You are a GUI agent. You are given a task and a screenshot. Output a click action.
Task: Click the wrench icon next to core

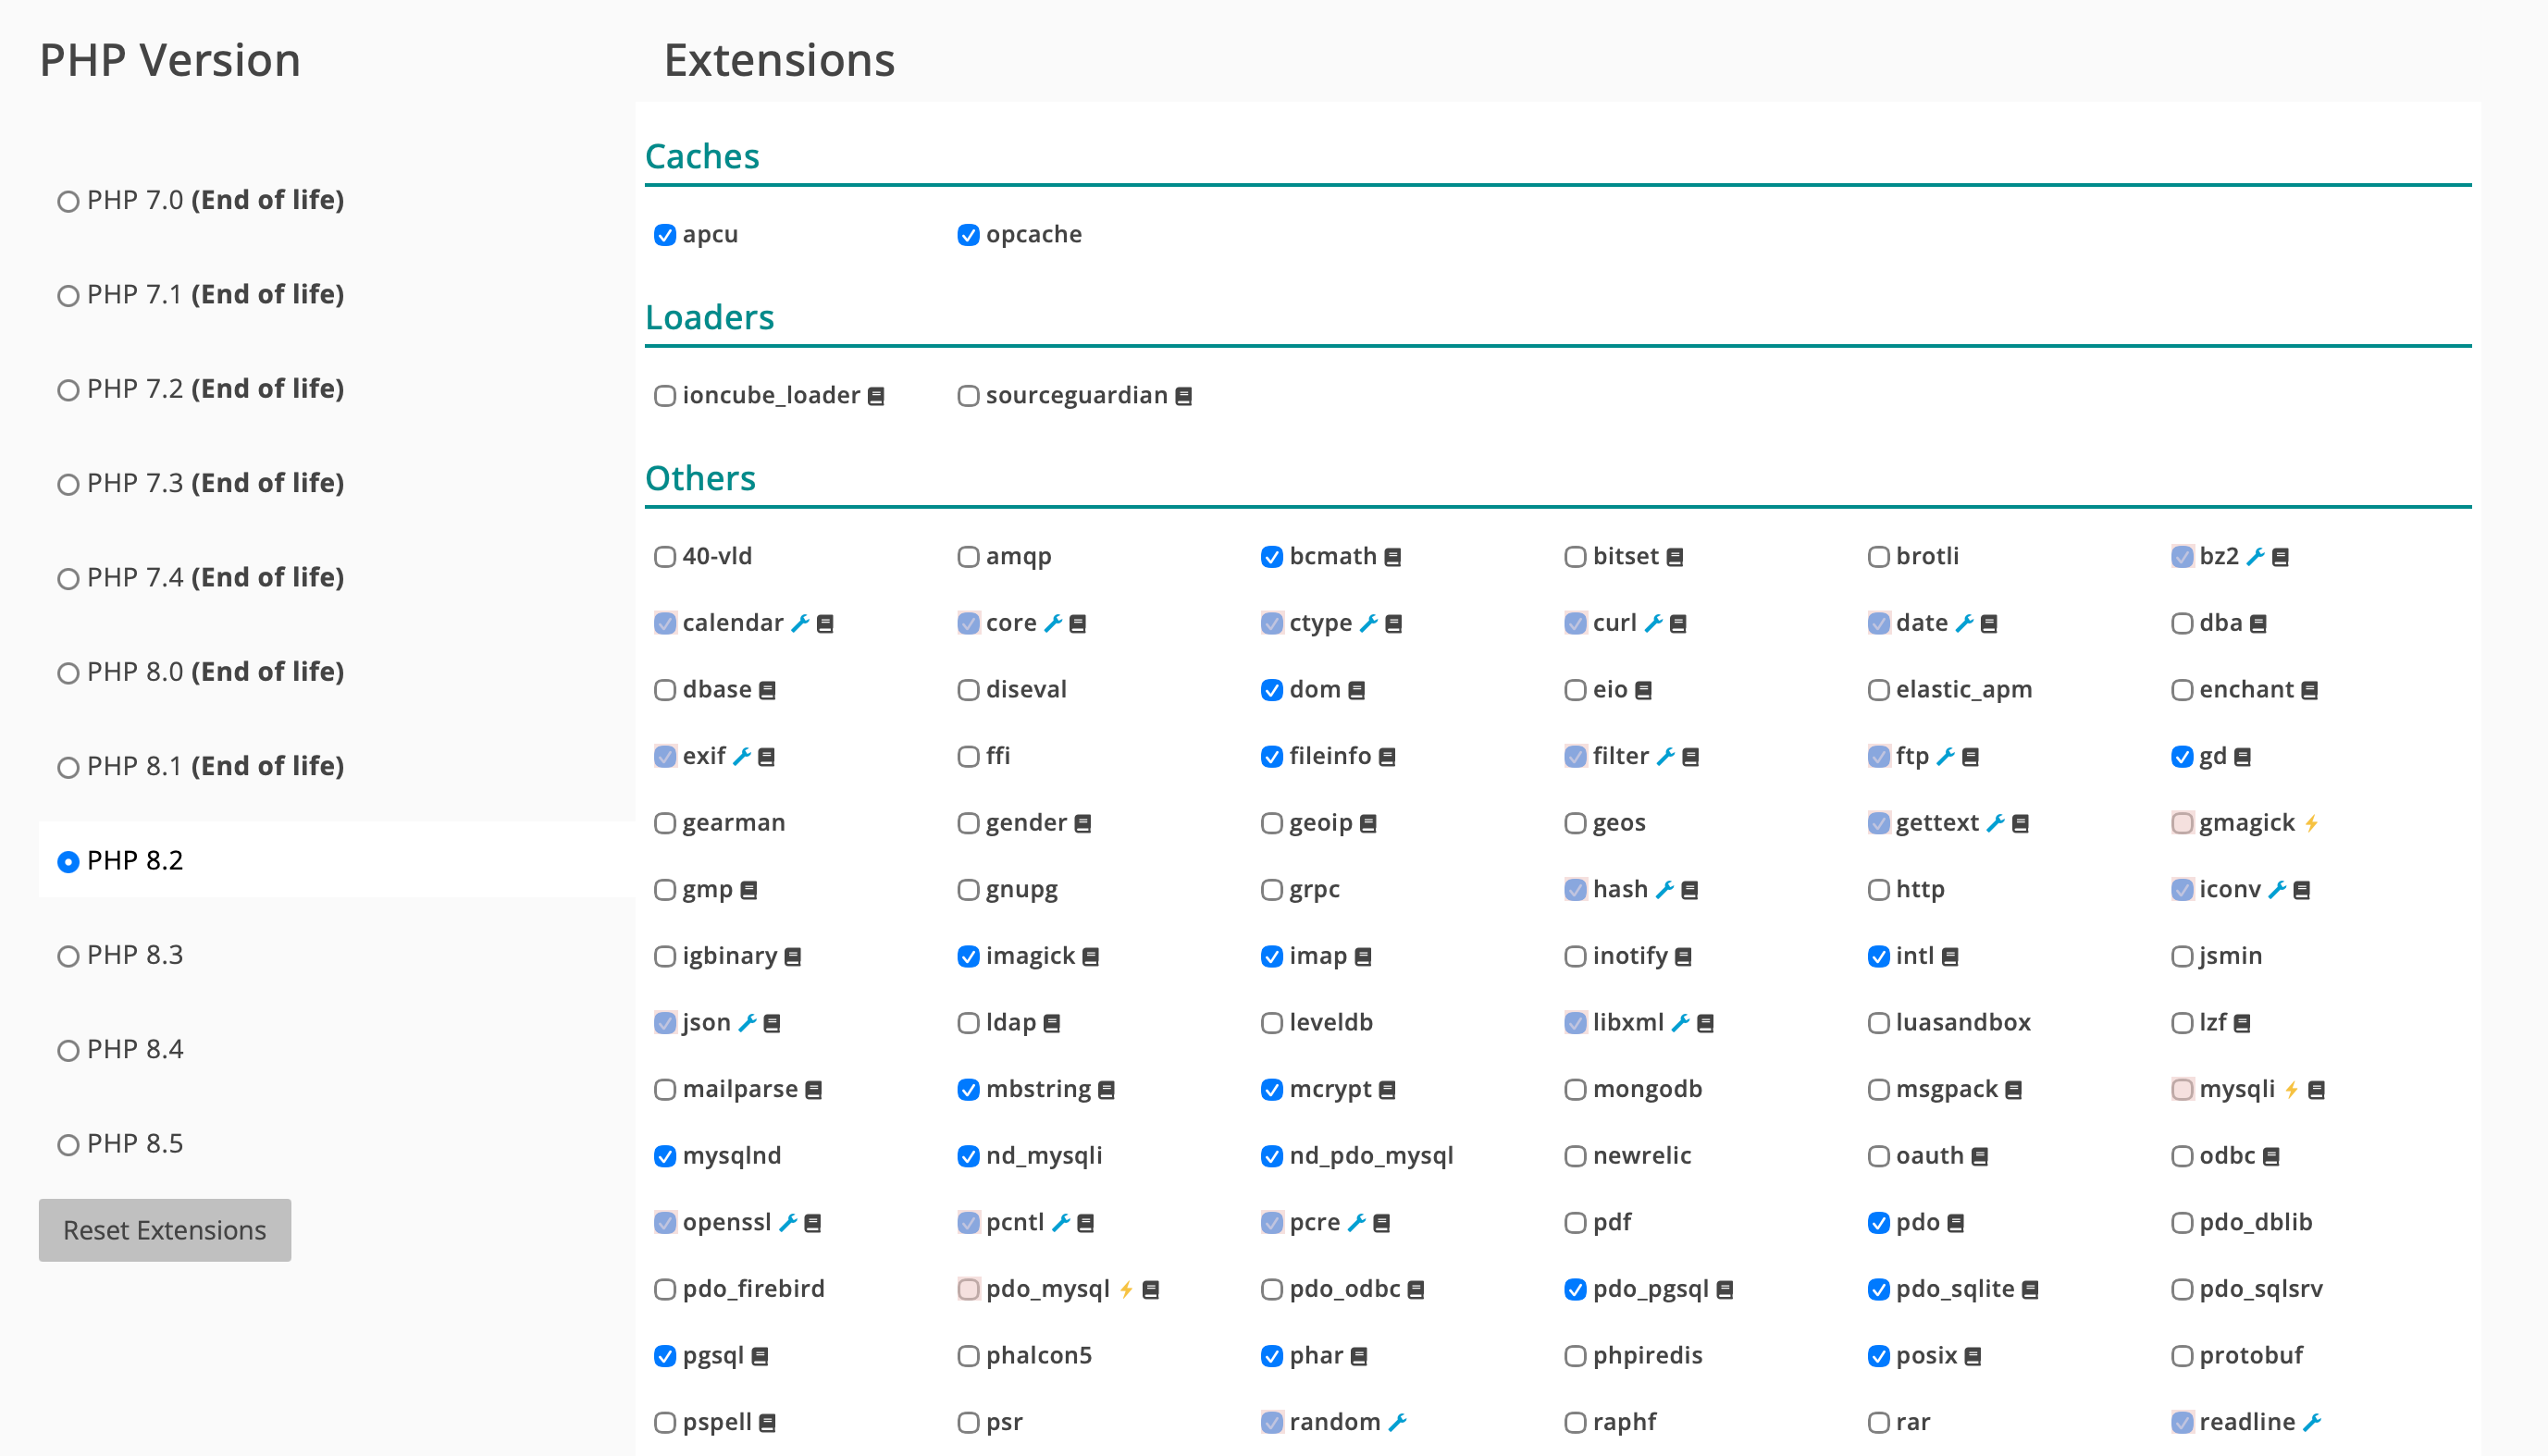pyautogui.click(x=1053, y=624)
